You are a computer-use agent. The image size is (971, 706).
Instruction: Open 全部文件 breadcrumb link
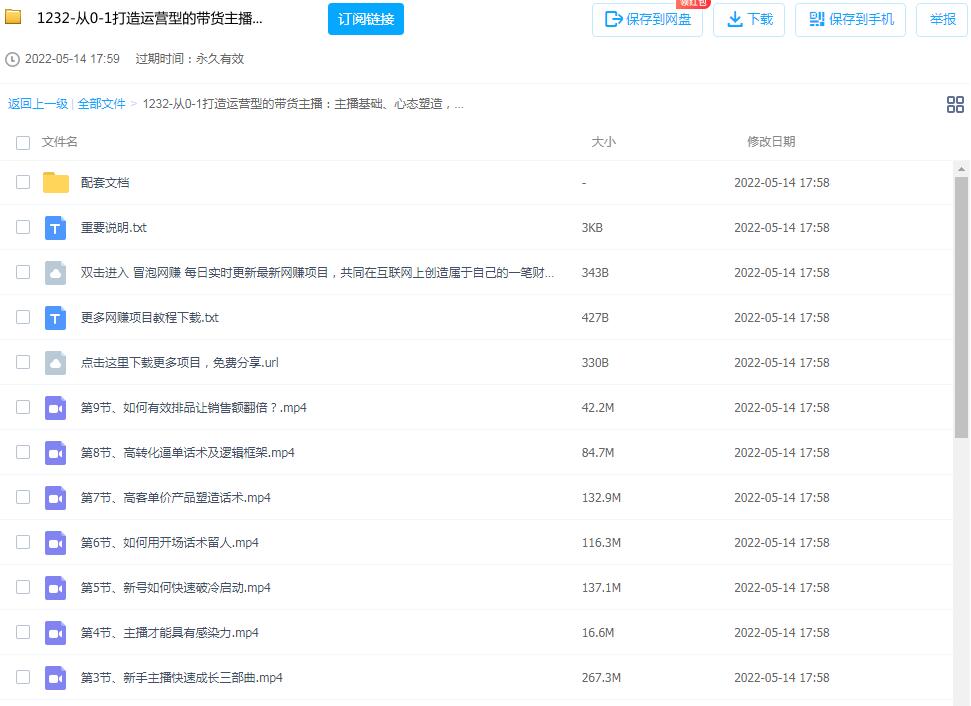pos(102,104)
